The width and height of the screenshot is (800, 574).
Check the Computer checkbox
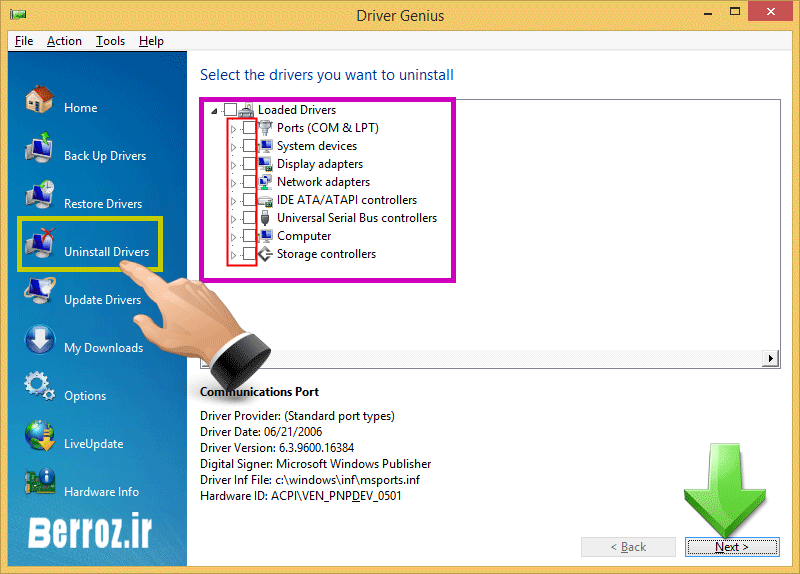(x=249, y=236)
